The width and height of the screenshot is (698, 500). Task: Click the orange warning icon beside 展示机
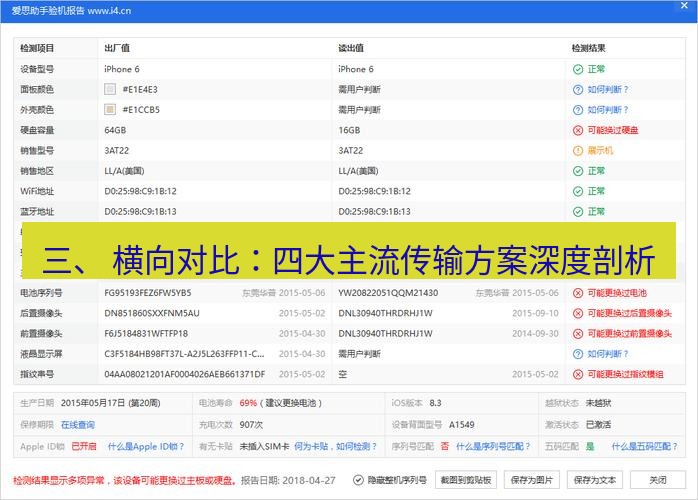(x=577, y=150)
